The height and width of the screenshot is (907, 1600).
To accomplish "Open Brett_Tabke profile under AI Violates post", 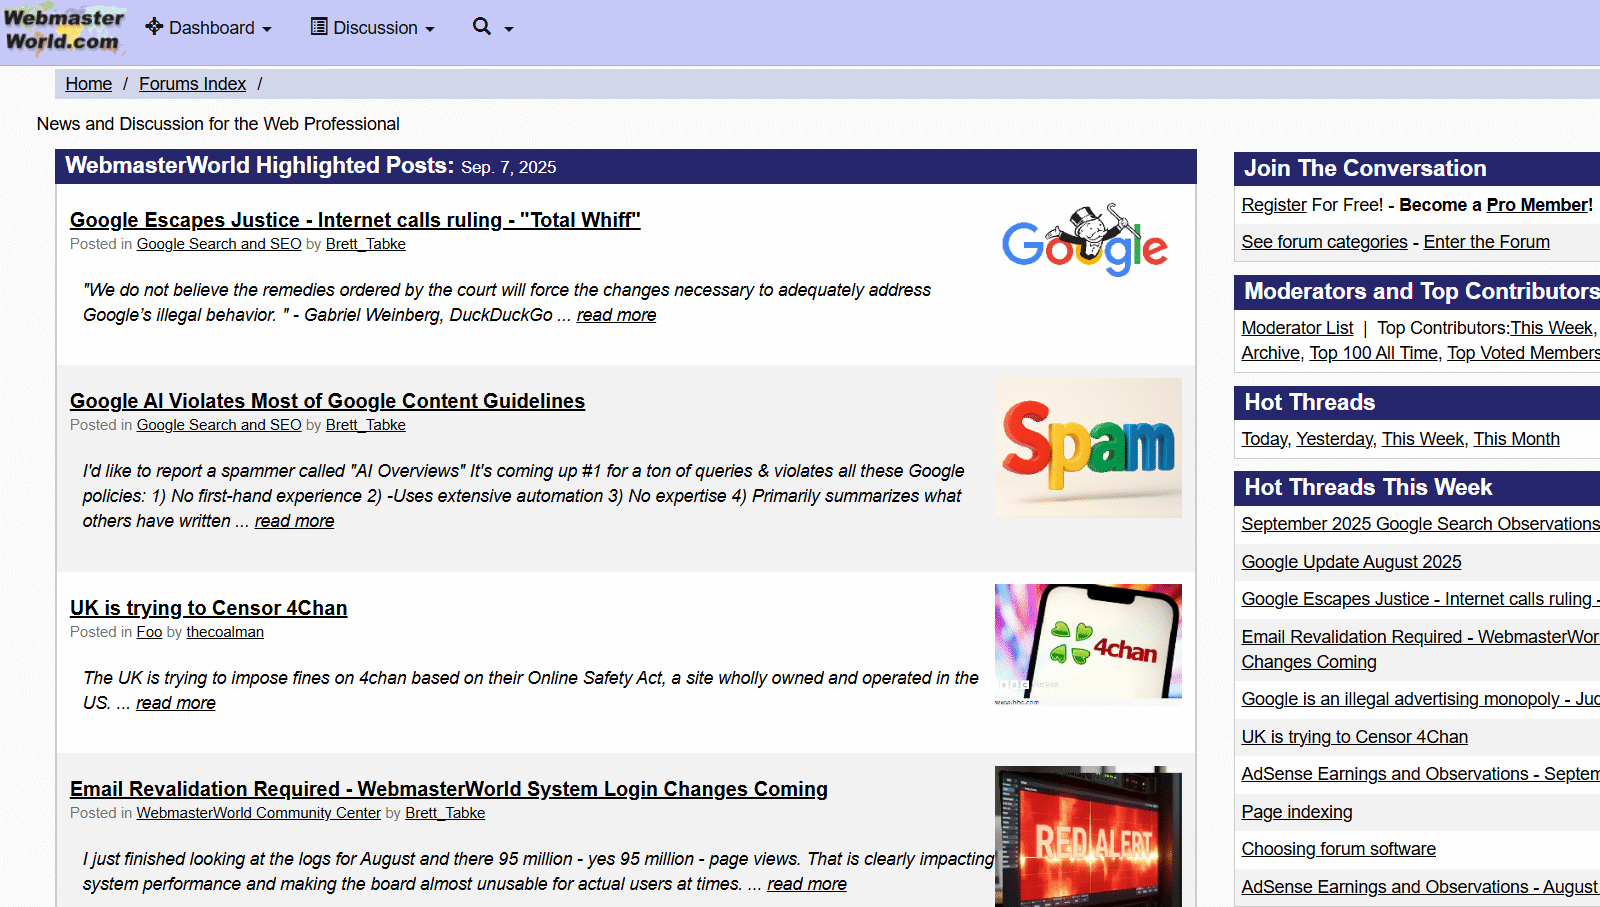I will pyautogui.click(x=366, y=425).
